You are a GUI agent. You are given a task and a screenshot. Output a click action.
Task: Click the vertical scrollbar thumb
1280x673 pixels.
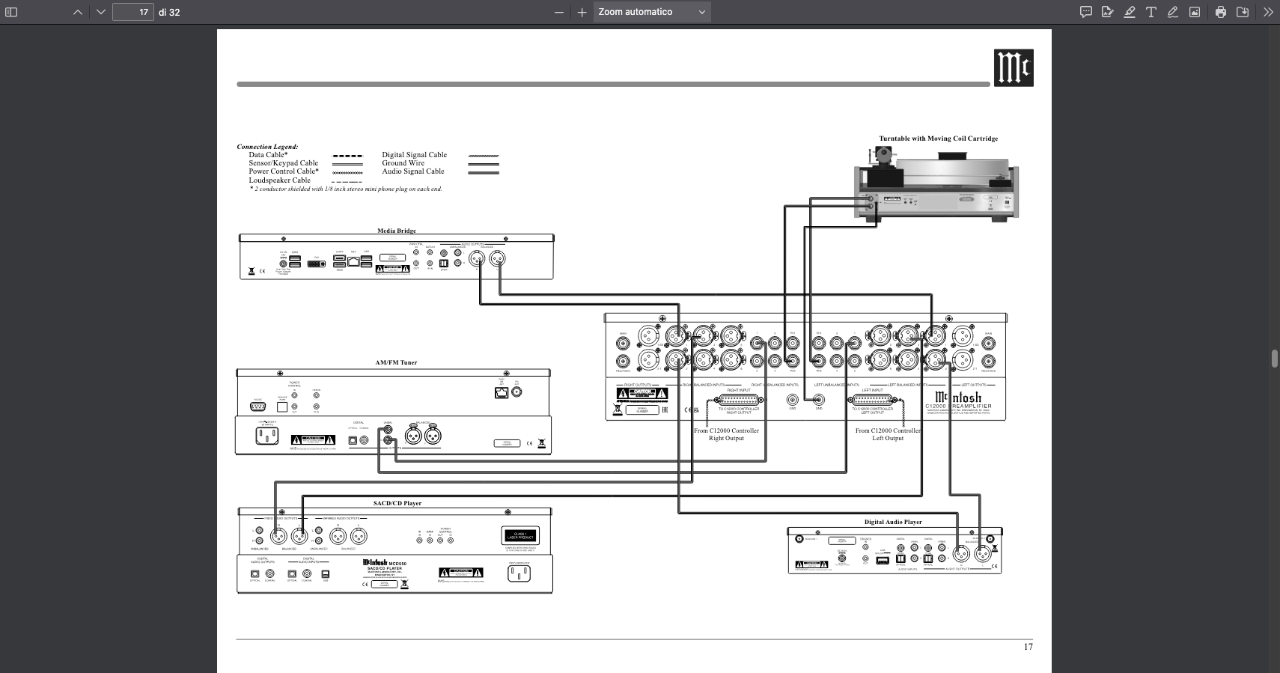coord(1274,359)
